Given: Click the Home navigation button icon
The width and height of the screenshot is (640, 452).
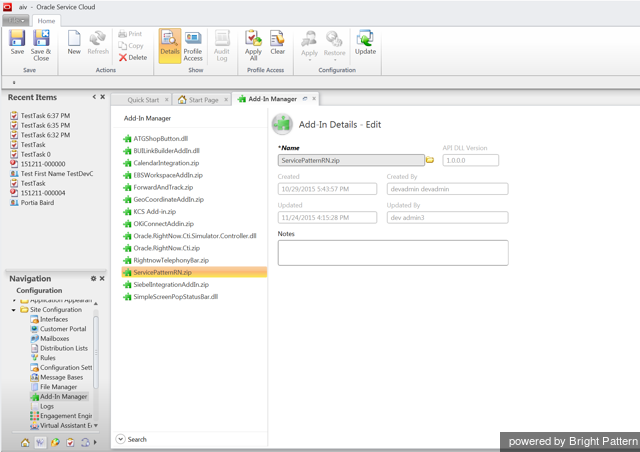Looking at the screenshot, I should point(25,443).
